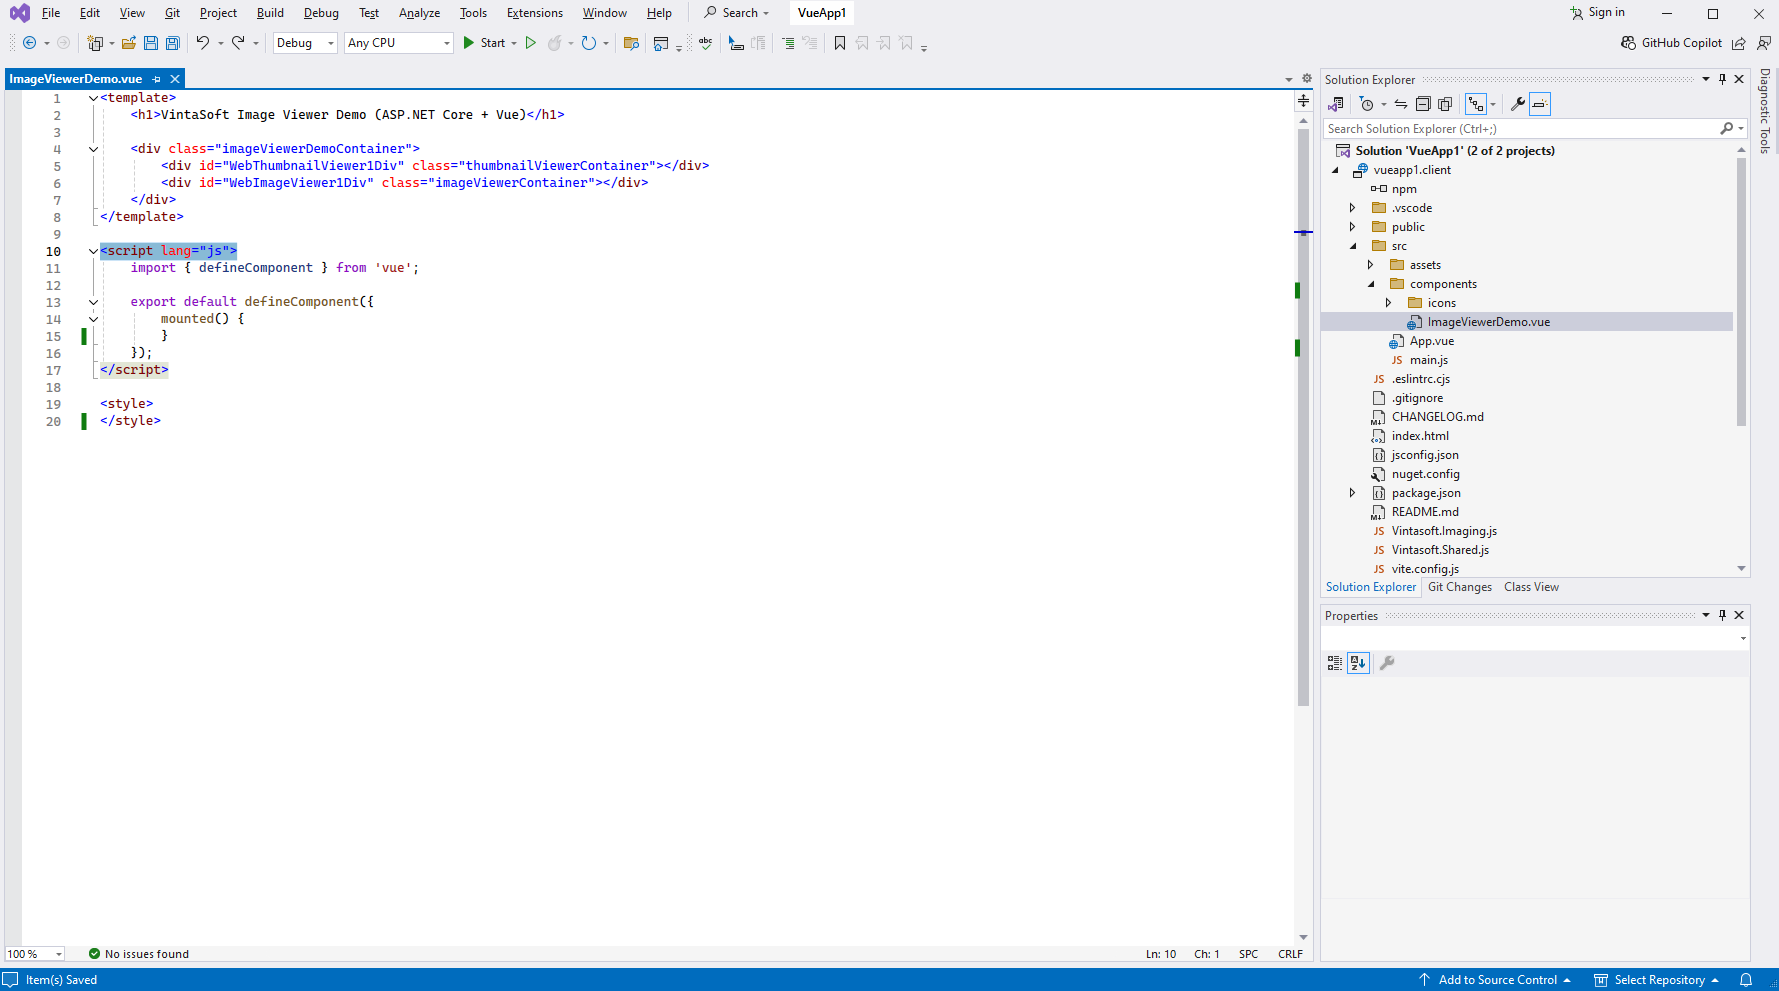1779x991 pixels.
Task: Open Properties wrench in the Solution Explorer toolbar
Action: coord(1517,104)
